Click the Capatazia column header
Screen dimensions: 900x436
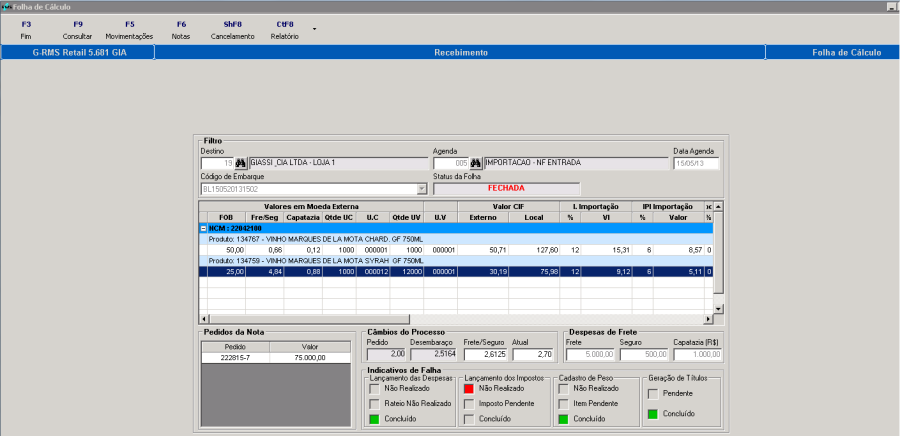[x=303, y=218]
